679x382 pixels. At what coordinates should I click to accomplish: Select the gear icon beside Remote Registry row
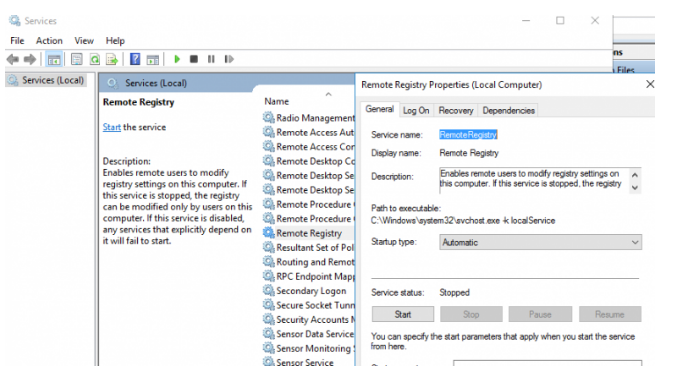(x=269, y=233)
